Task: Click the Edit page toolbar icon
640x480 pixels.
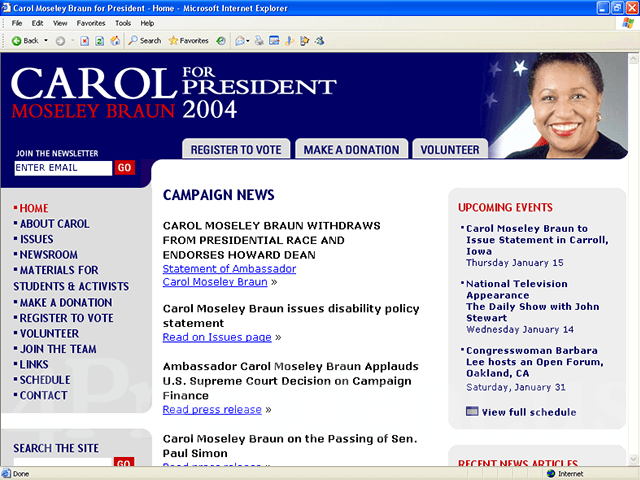Action: coord(274,41)
